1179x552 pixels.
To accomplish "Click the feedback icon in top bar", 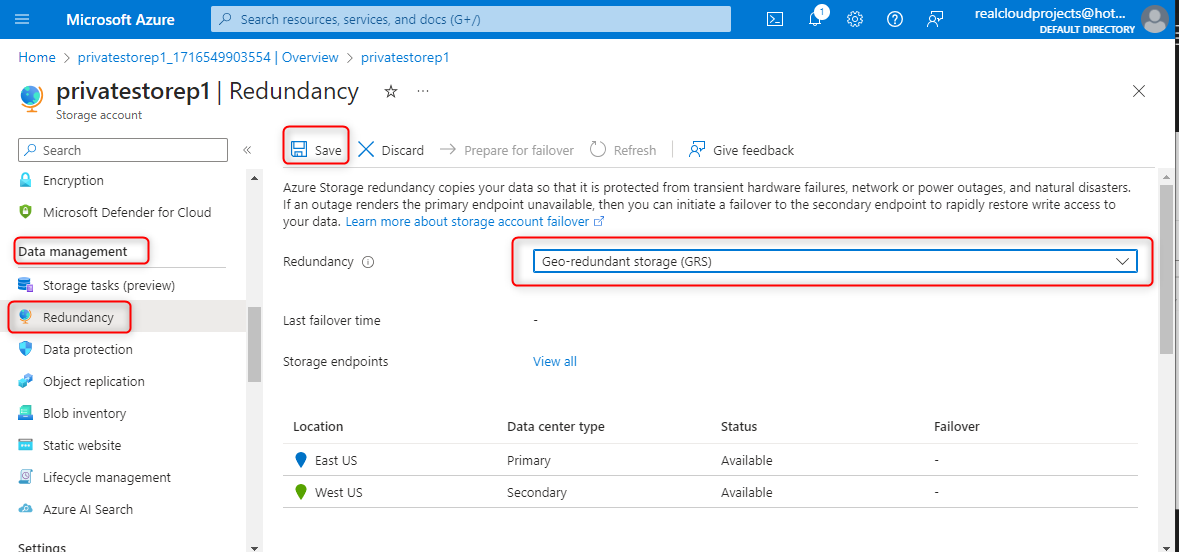I will (x=935, y=19).
